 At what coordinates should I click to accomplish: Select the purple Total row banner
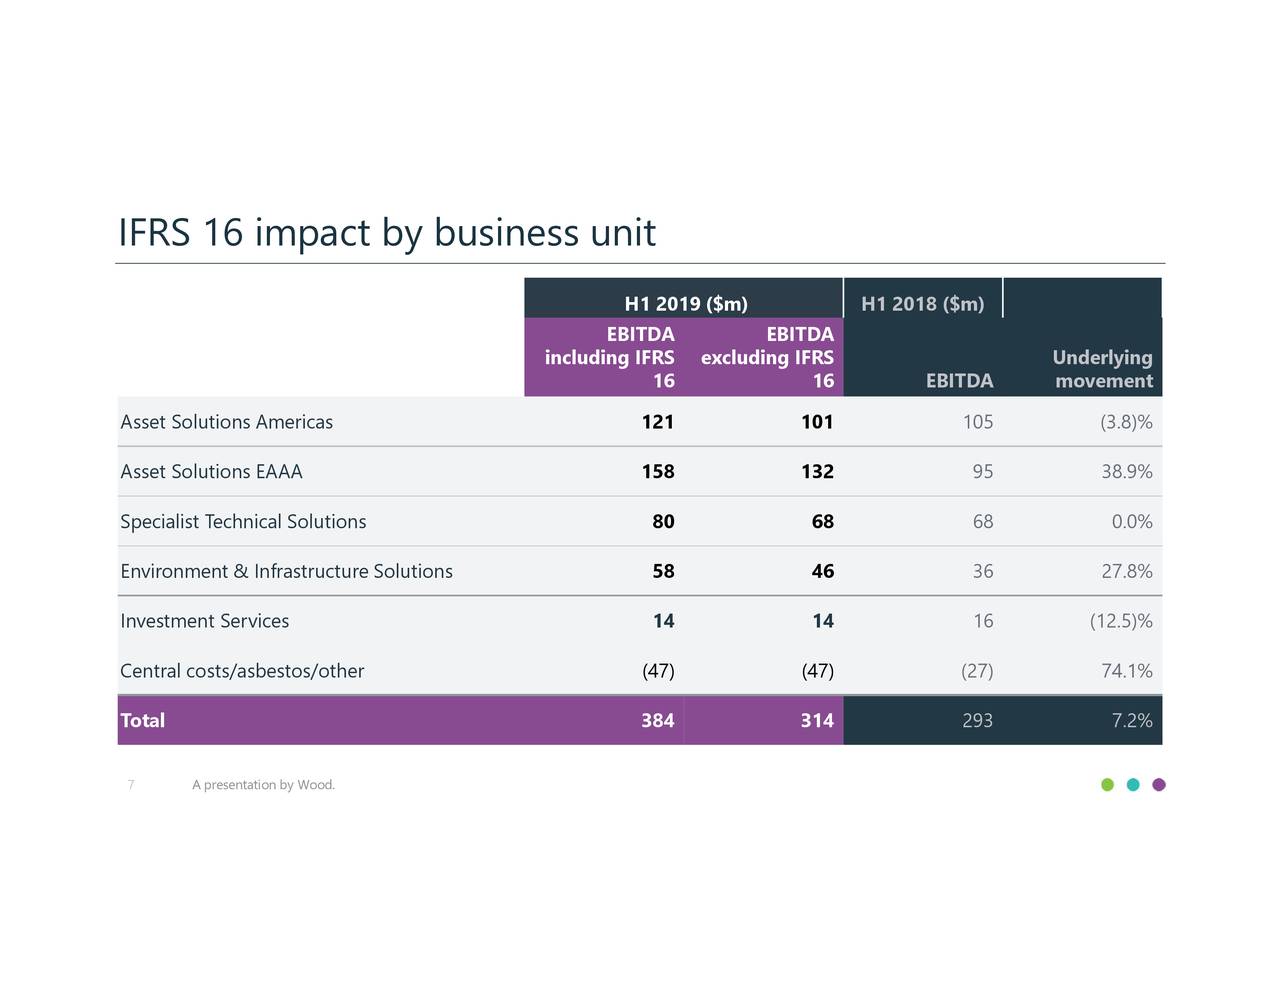[400, 720]
